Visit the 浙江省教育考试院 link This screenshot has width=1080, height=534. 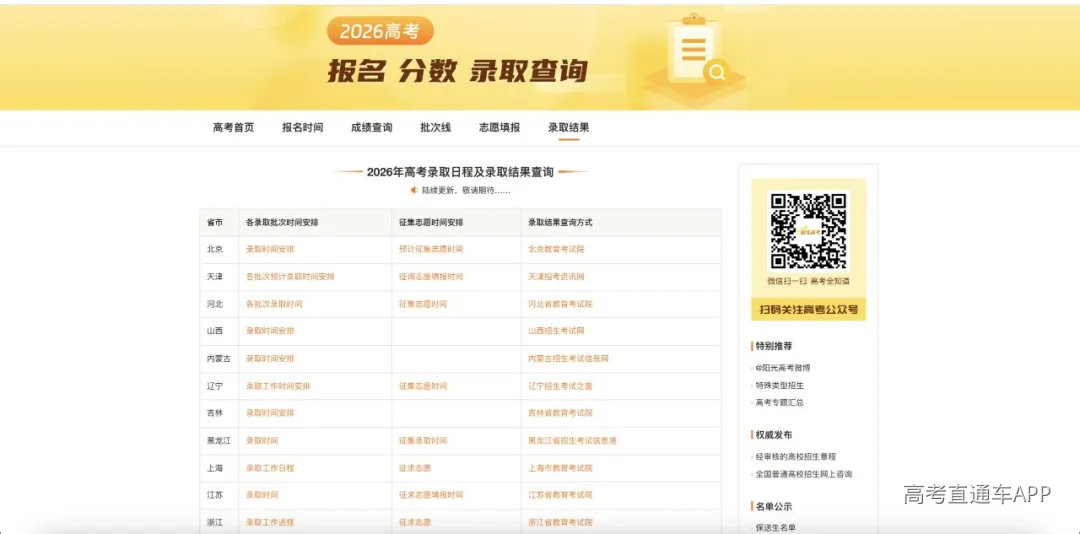(560, 522)
